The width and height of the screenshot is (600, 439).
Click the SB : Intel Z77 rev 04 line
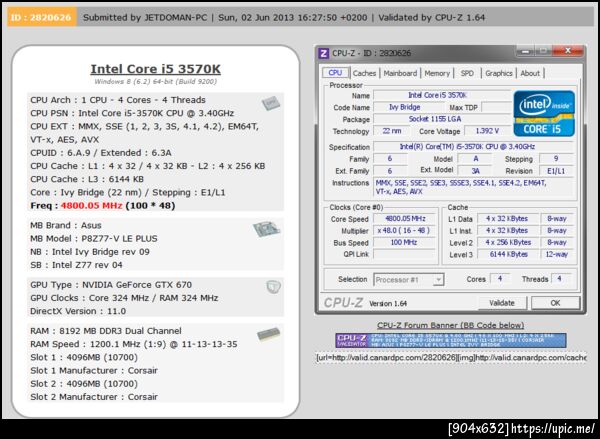pyautogui.click(x=76, y=265)
